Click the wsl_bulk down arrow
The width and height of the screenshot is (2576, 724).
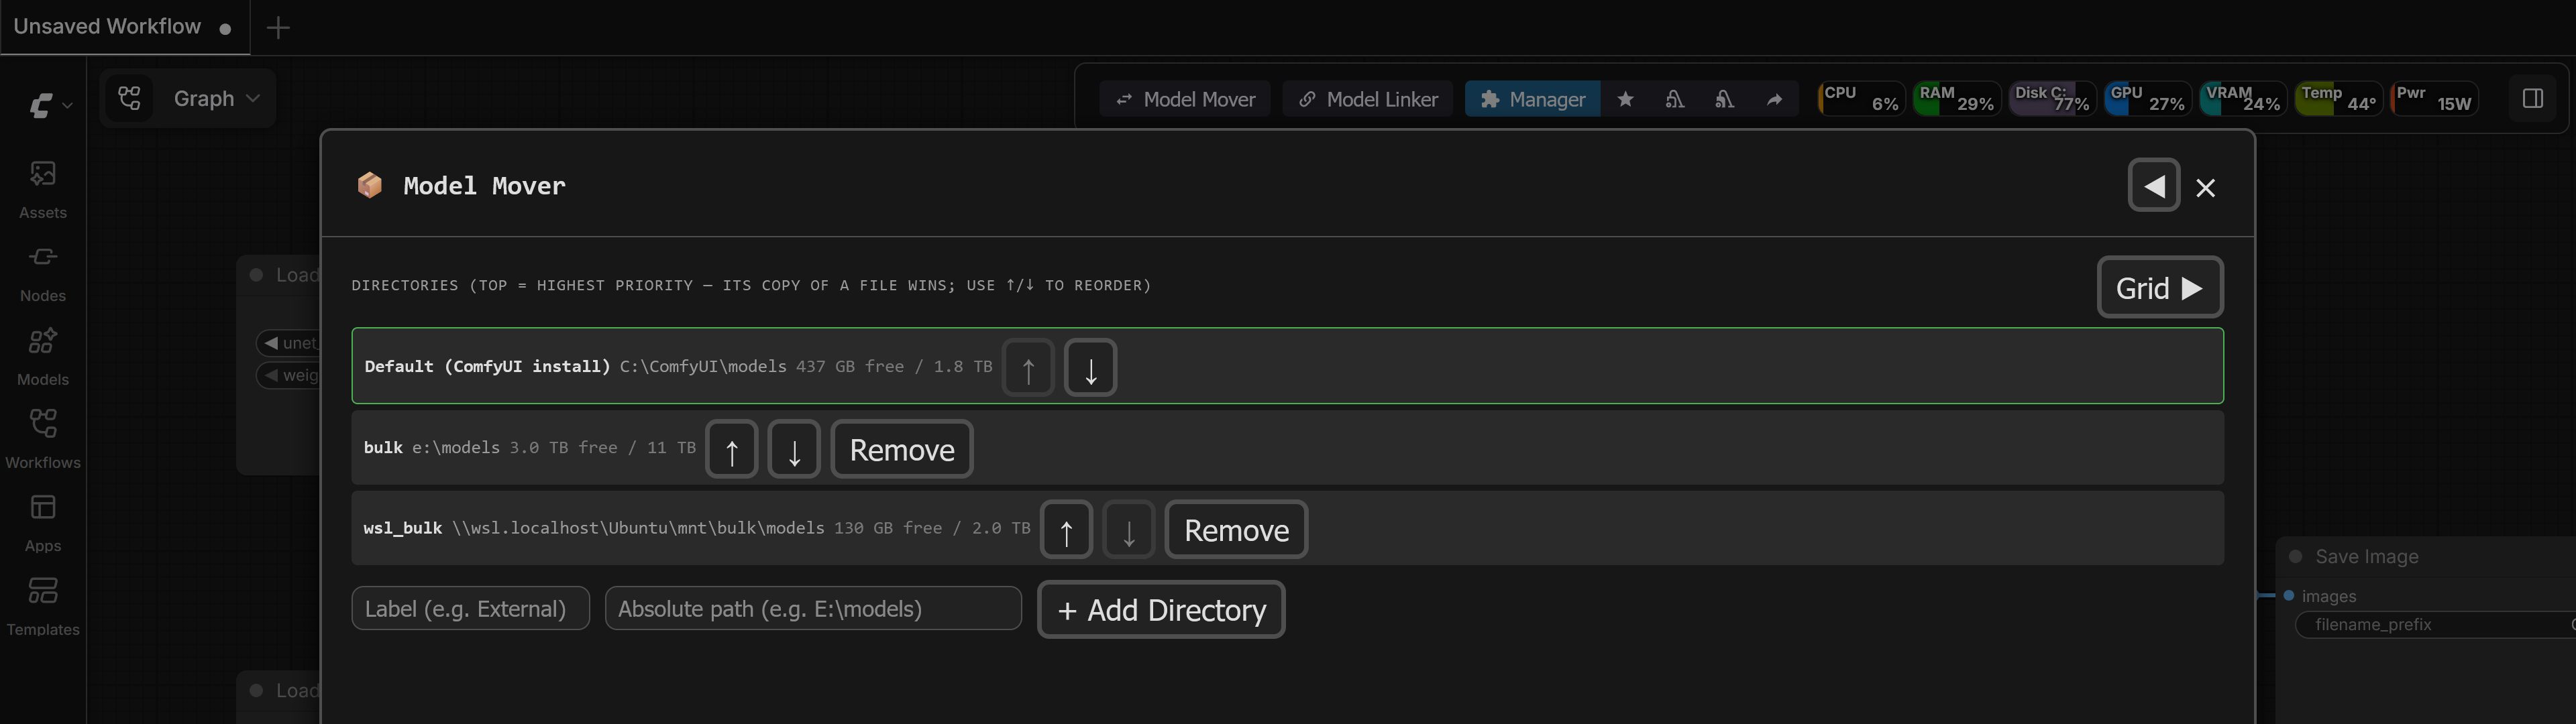[x=1128, y=530]
